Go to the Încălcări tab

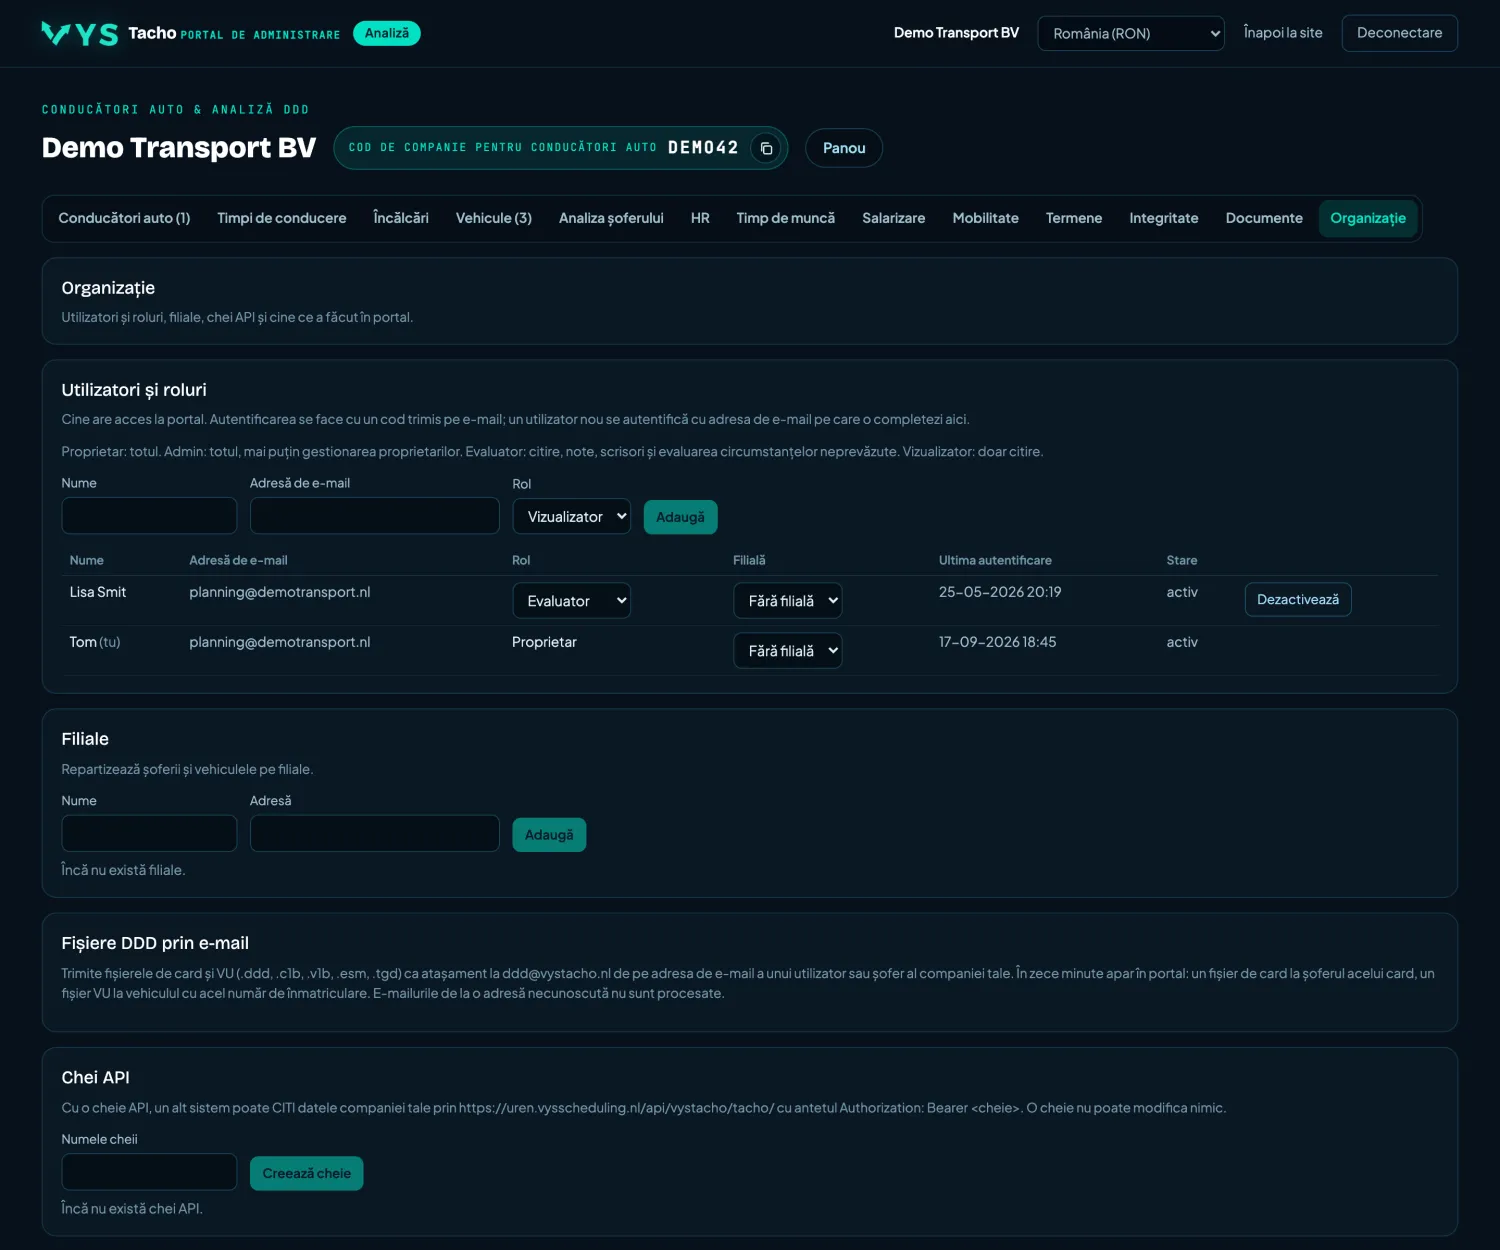[x=401, y=218]
